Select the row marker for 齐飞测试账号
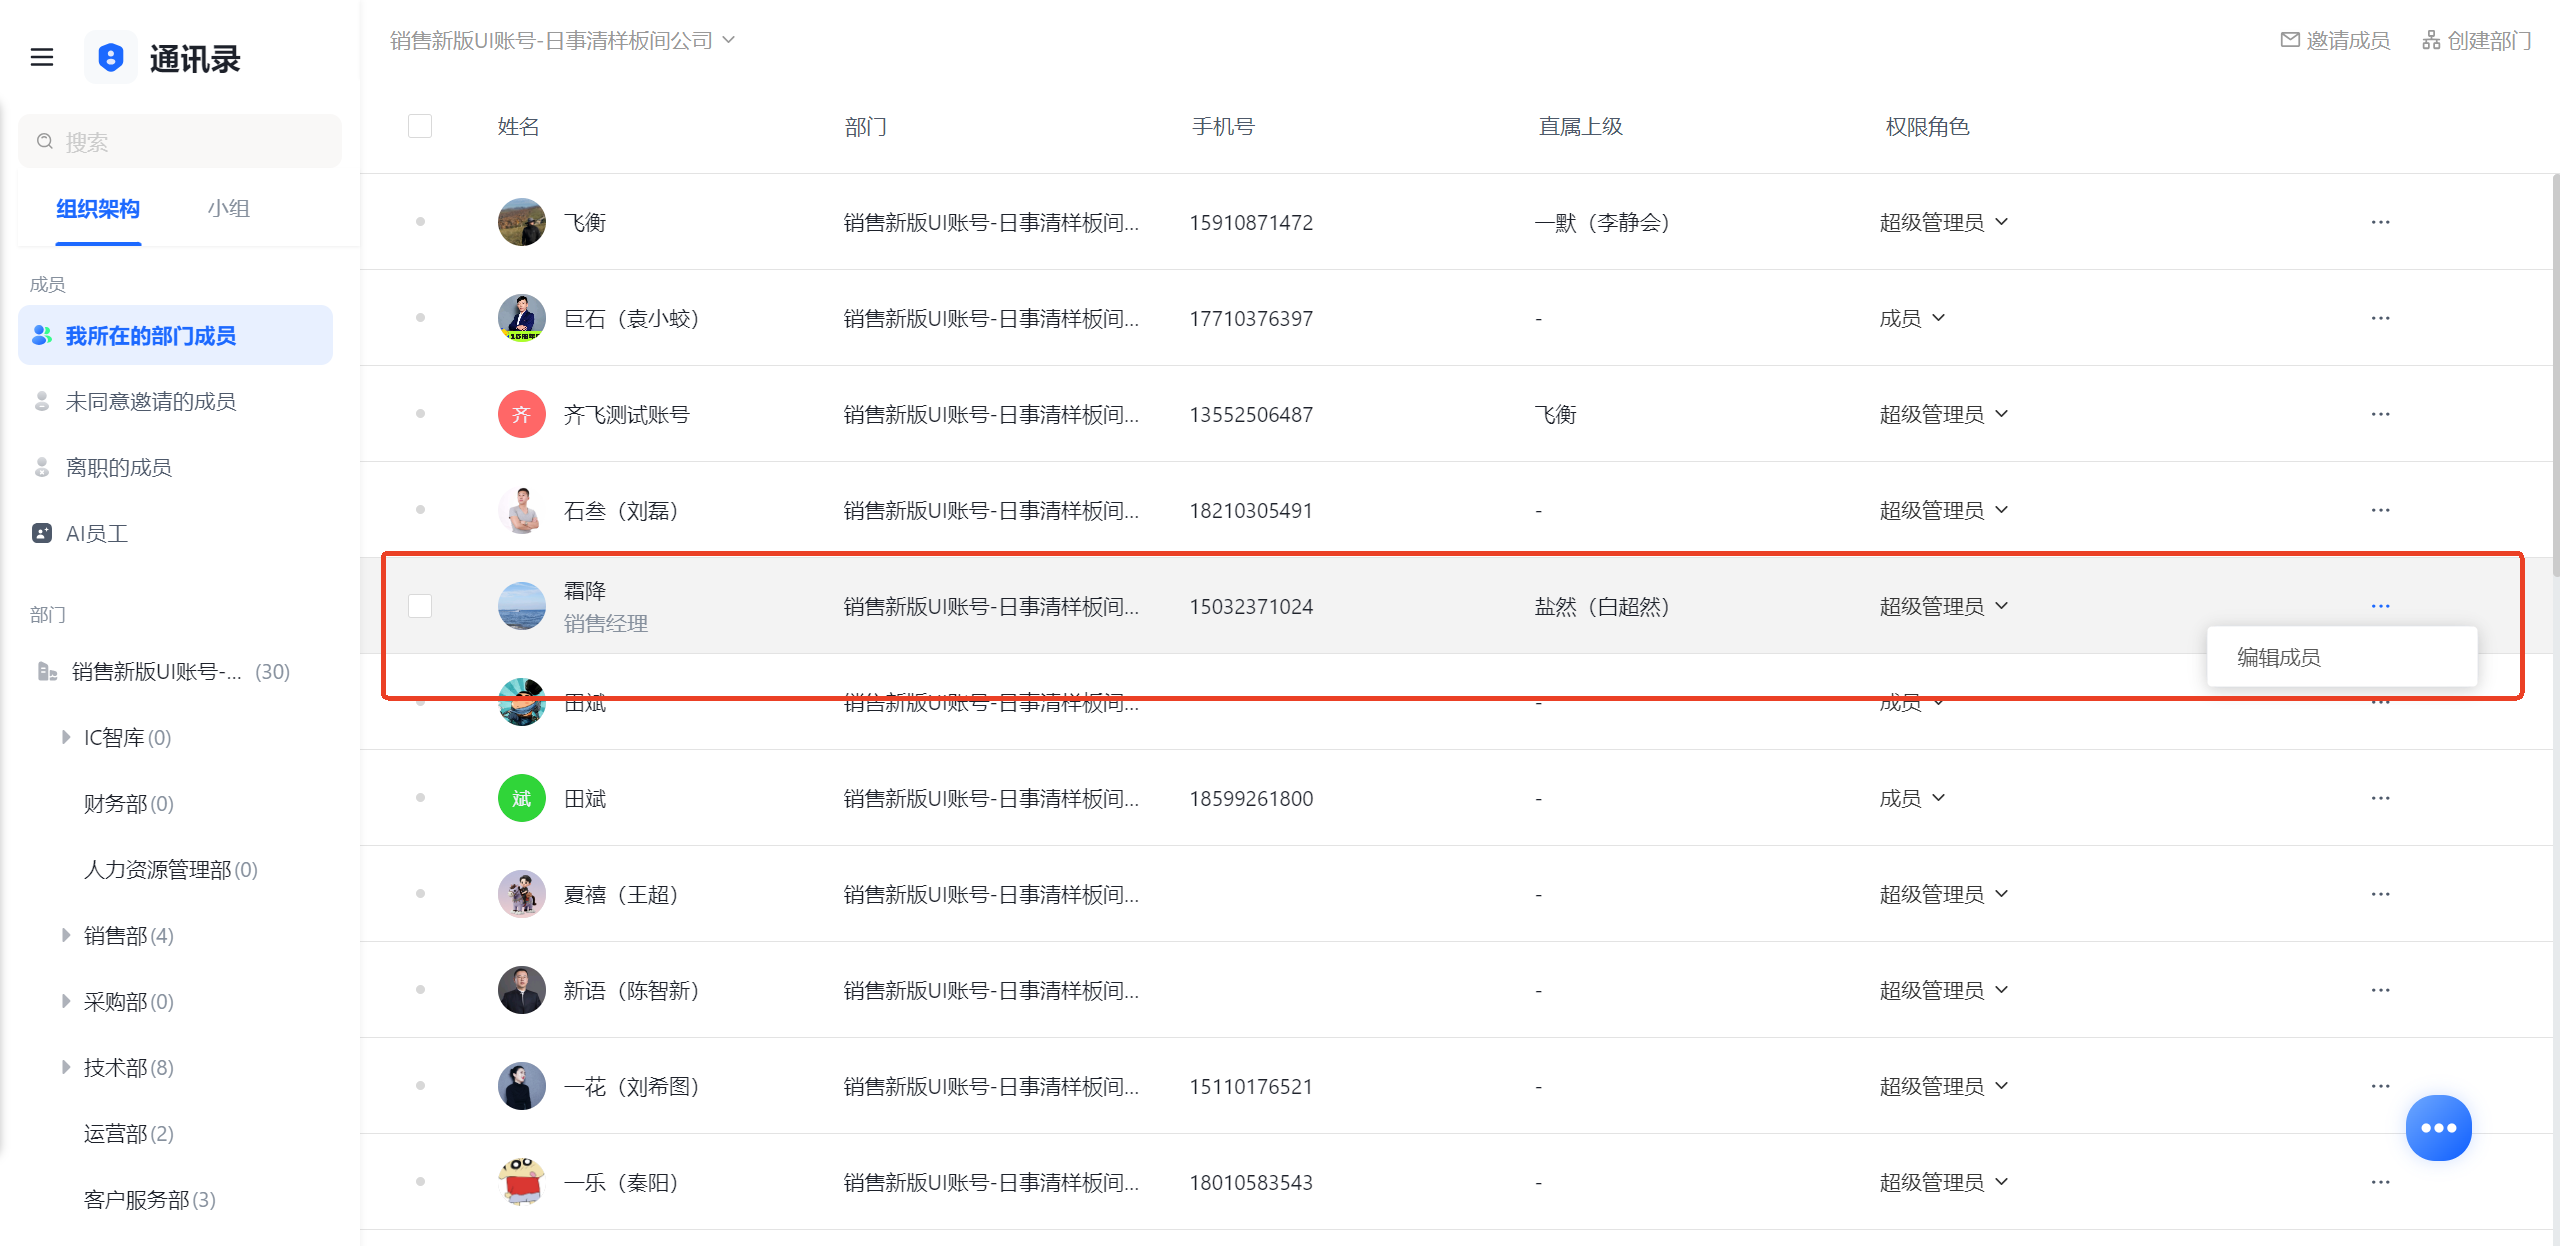The height and width of the screenshot is (1246, 2560). click(x=420, y=414)
